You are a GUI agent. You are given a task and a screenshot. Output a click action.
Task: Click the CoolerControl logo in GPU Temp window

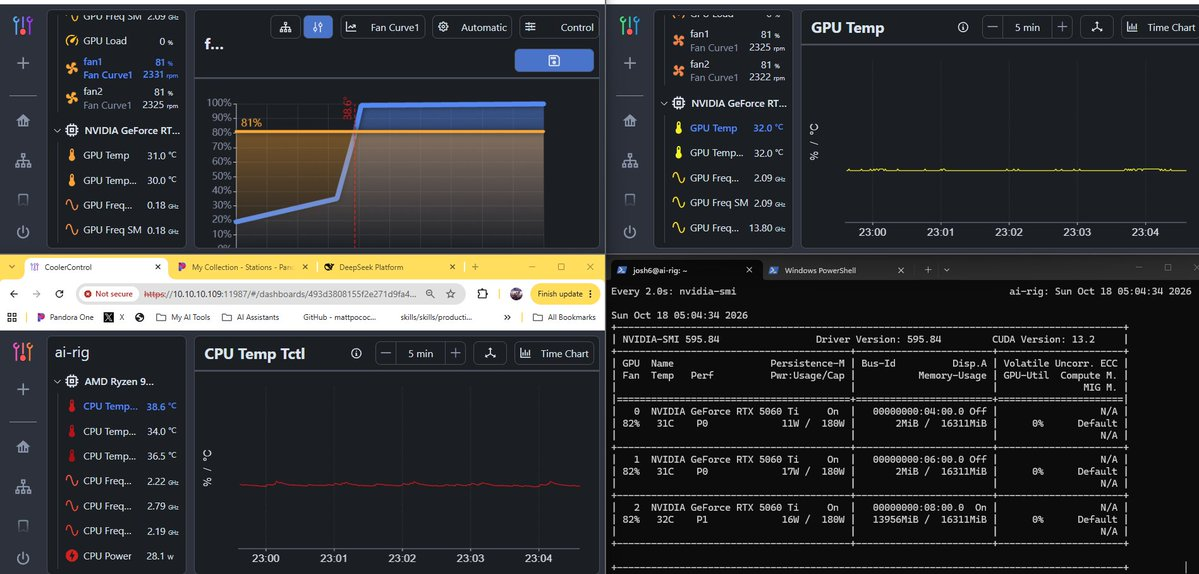point(629,25)
